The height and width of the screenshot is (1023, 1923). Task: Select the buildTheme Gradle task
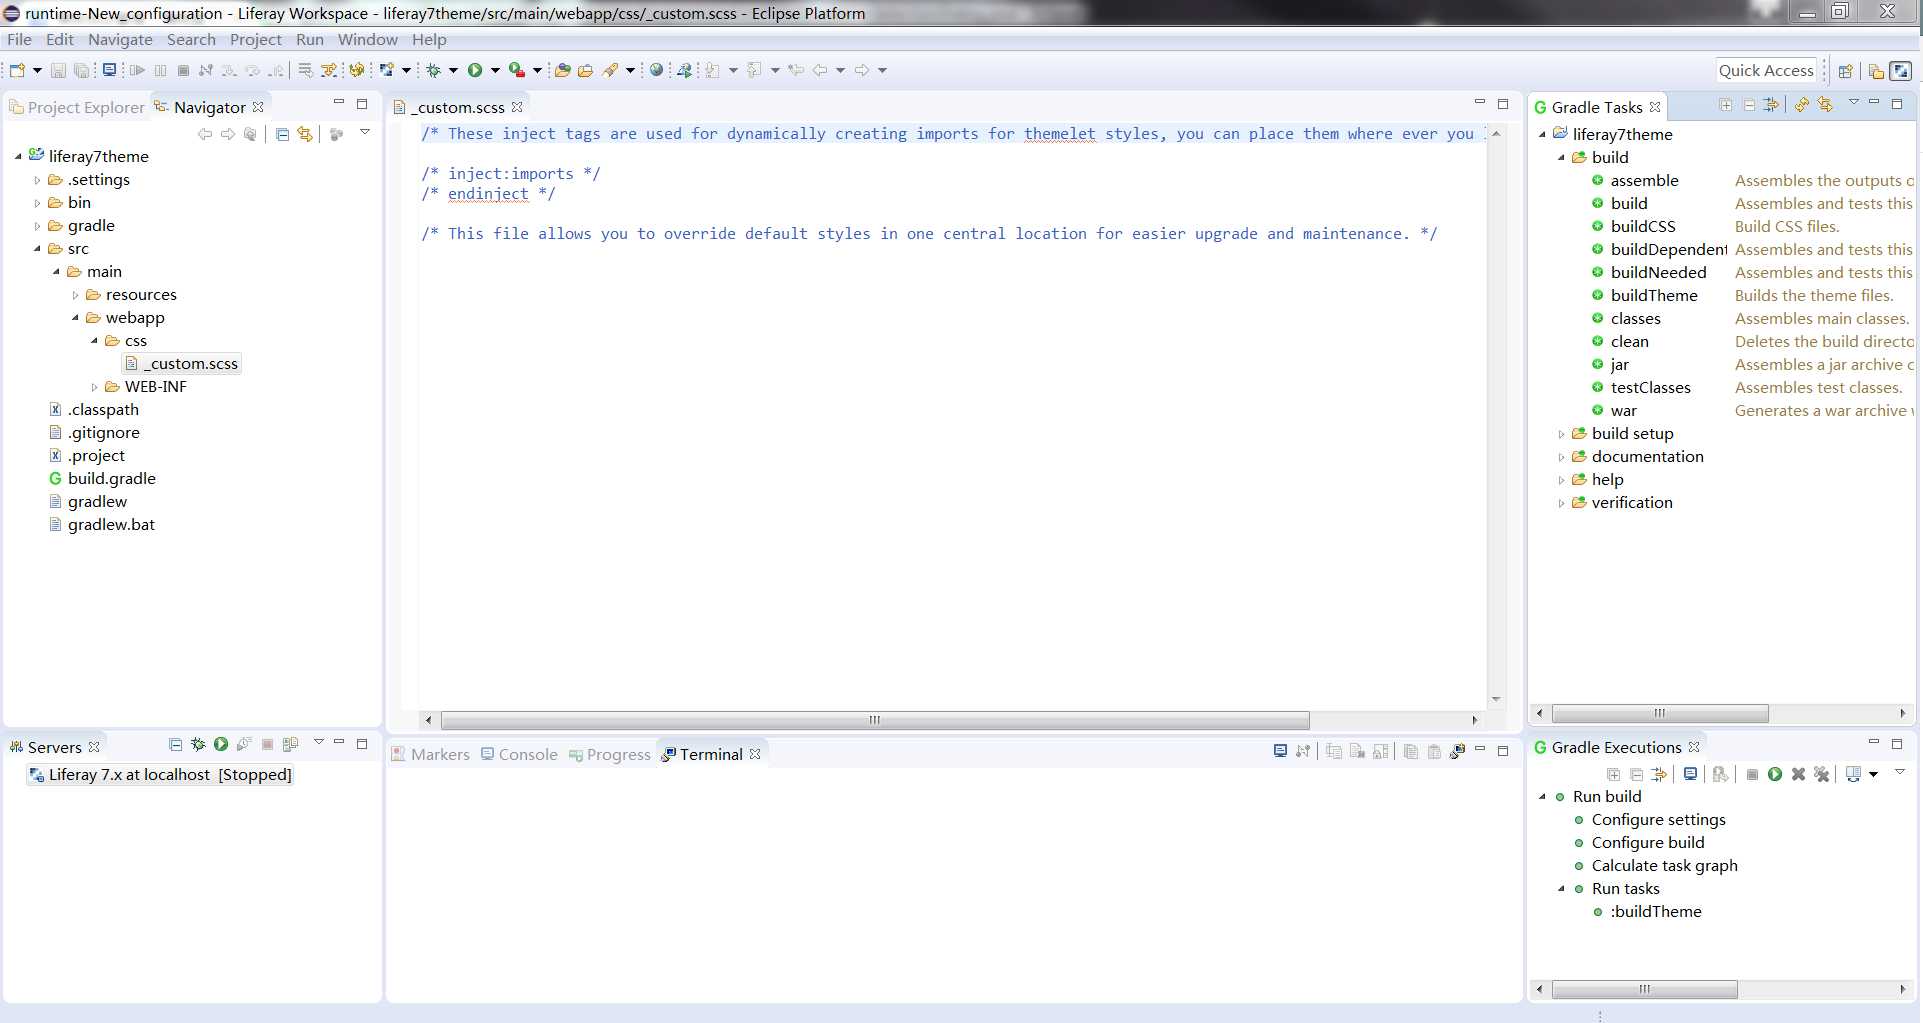[x=1654, y=296]
